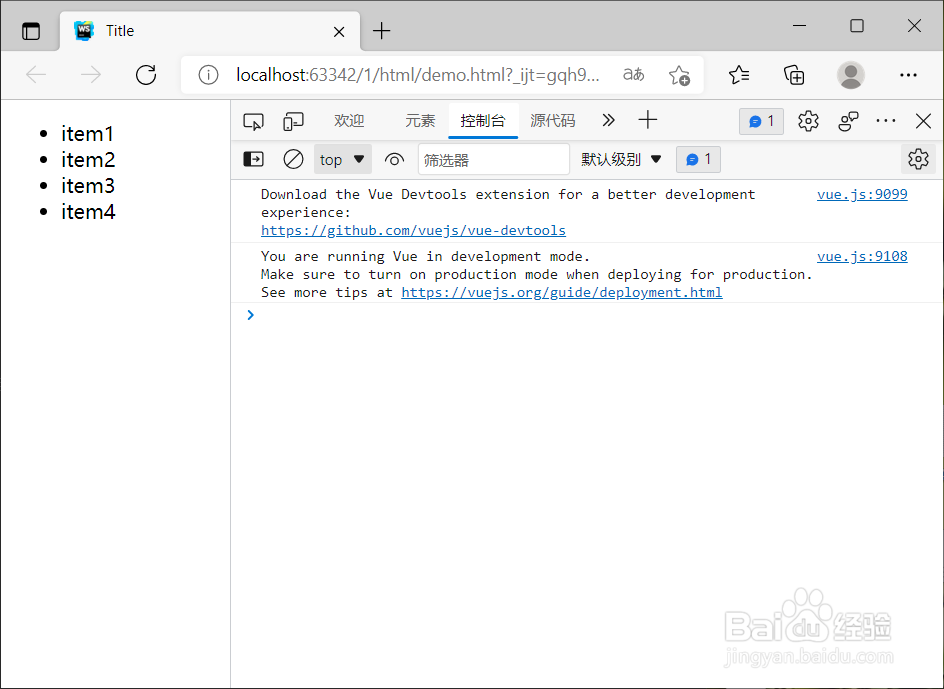Open browser Settings and more menu
Viewport: 944px width, 689px height.
pos(908,75)
